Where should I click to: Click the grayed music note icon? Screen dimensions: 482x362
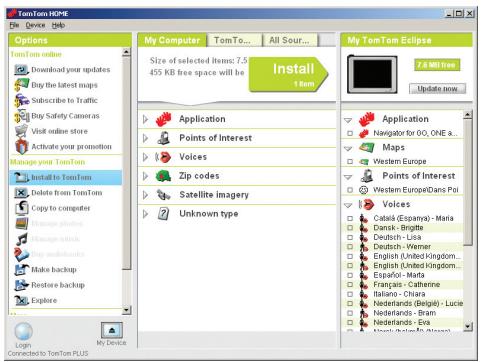coord(22,239)
